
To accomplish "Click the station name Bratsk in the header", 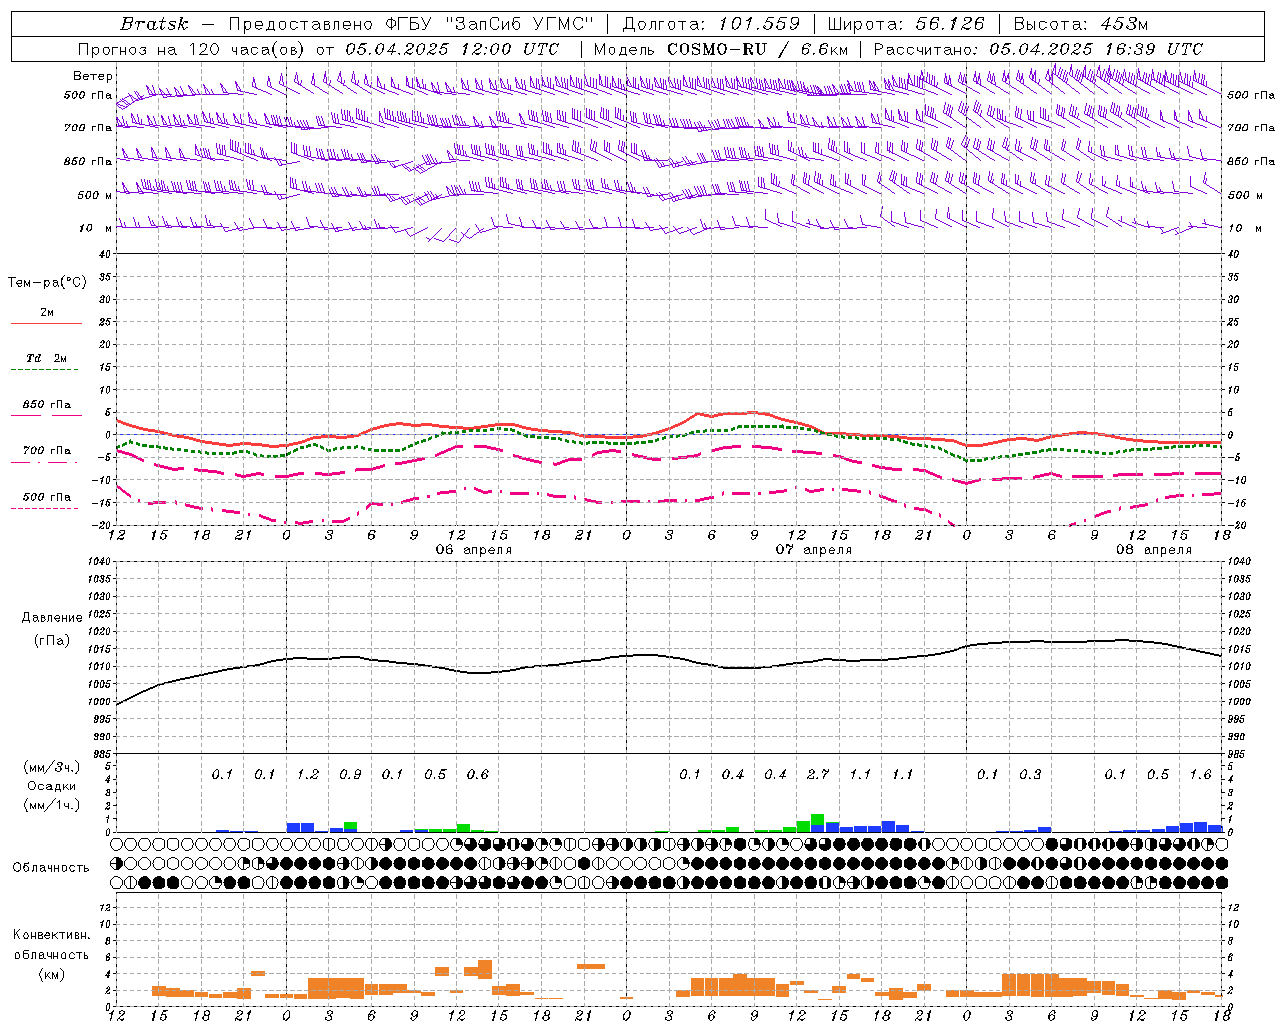I will (x=154, y=24).
